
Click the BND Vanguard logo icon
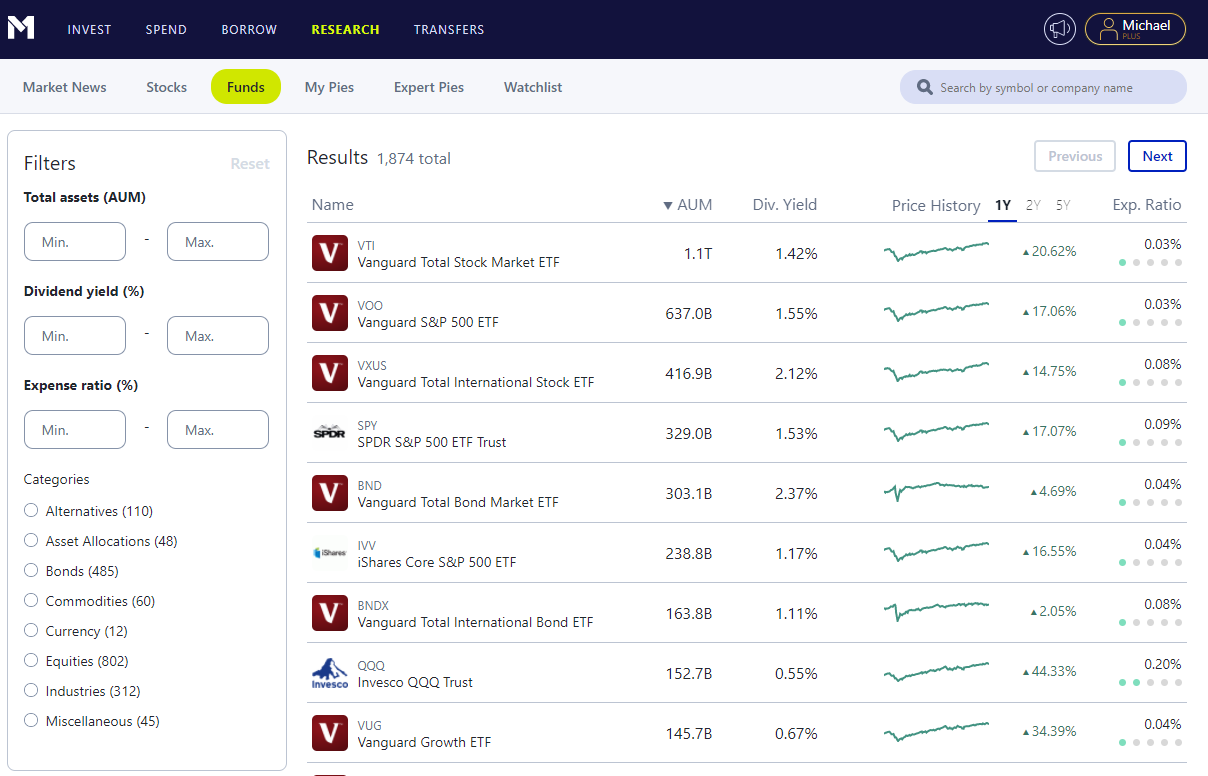(329, 493)
